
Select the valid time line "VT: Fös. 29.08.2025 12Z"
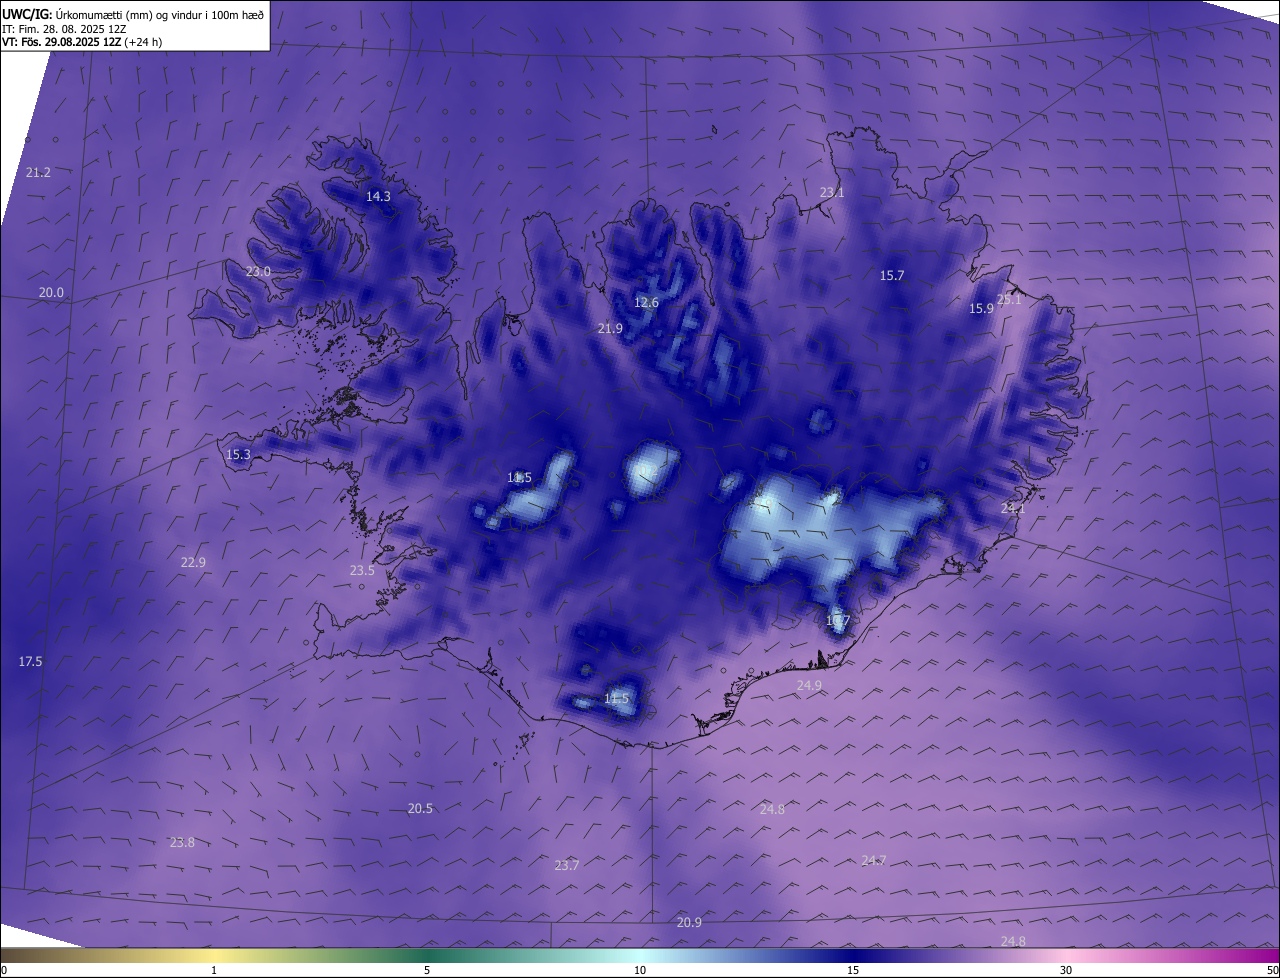click(61, 42)
